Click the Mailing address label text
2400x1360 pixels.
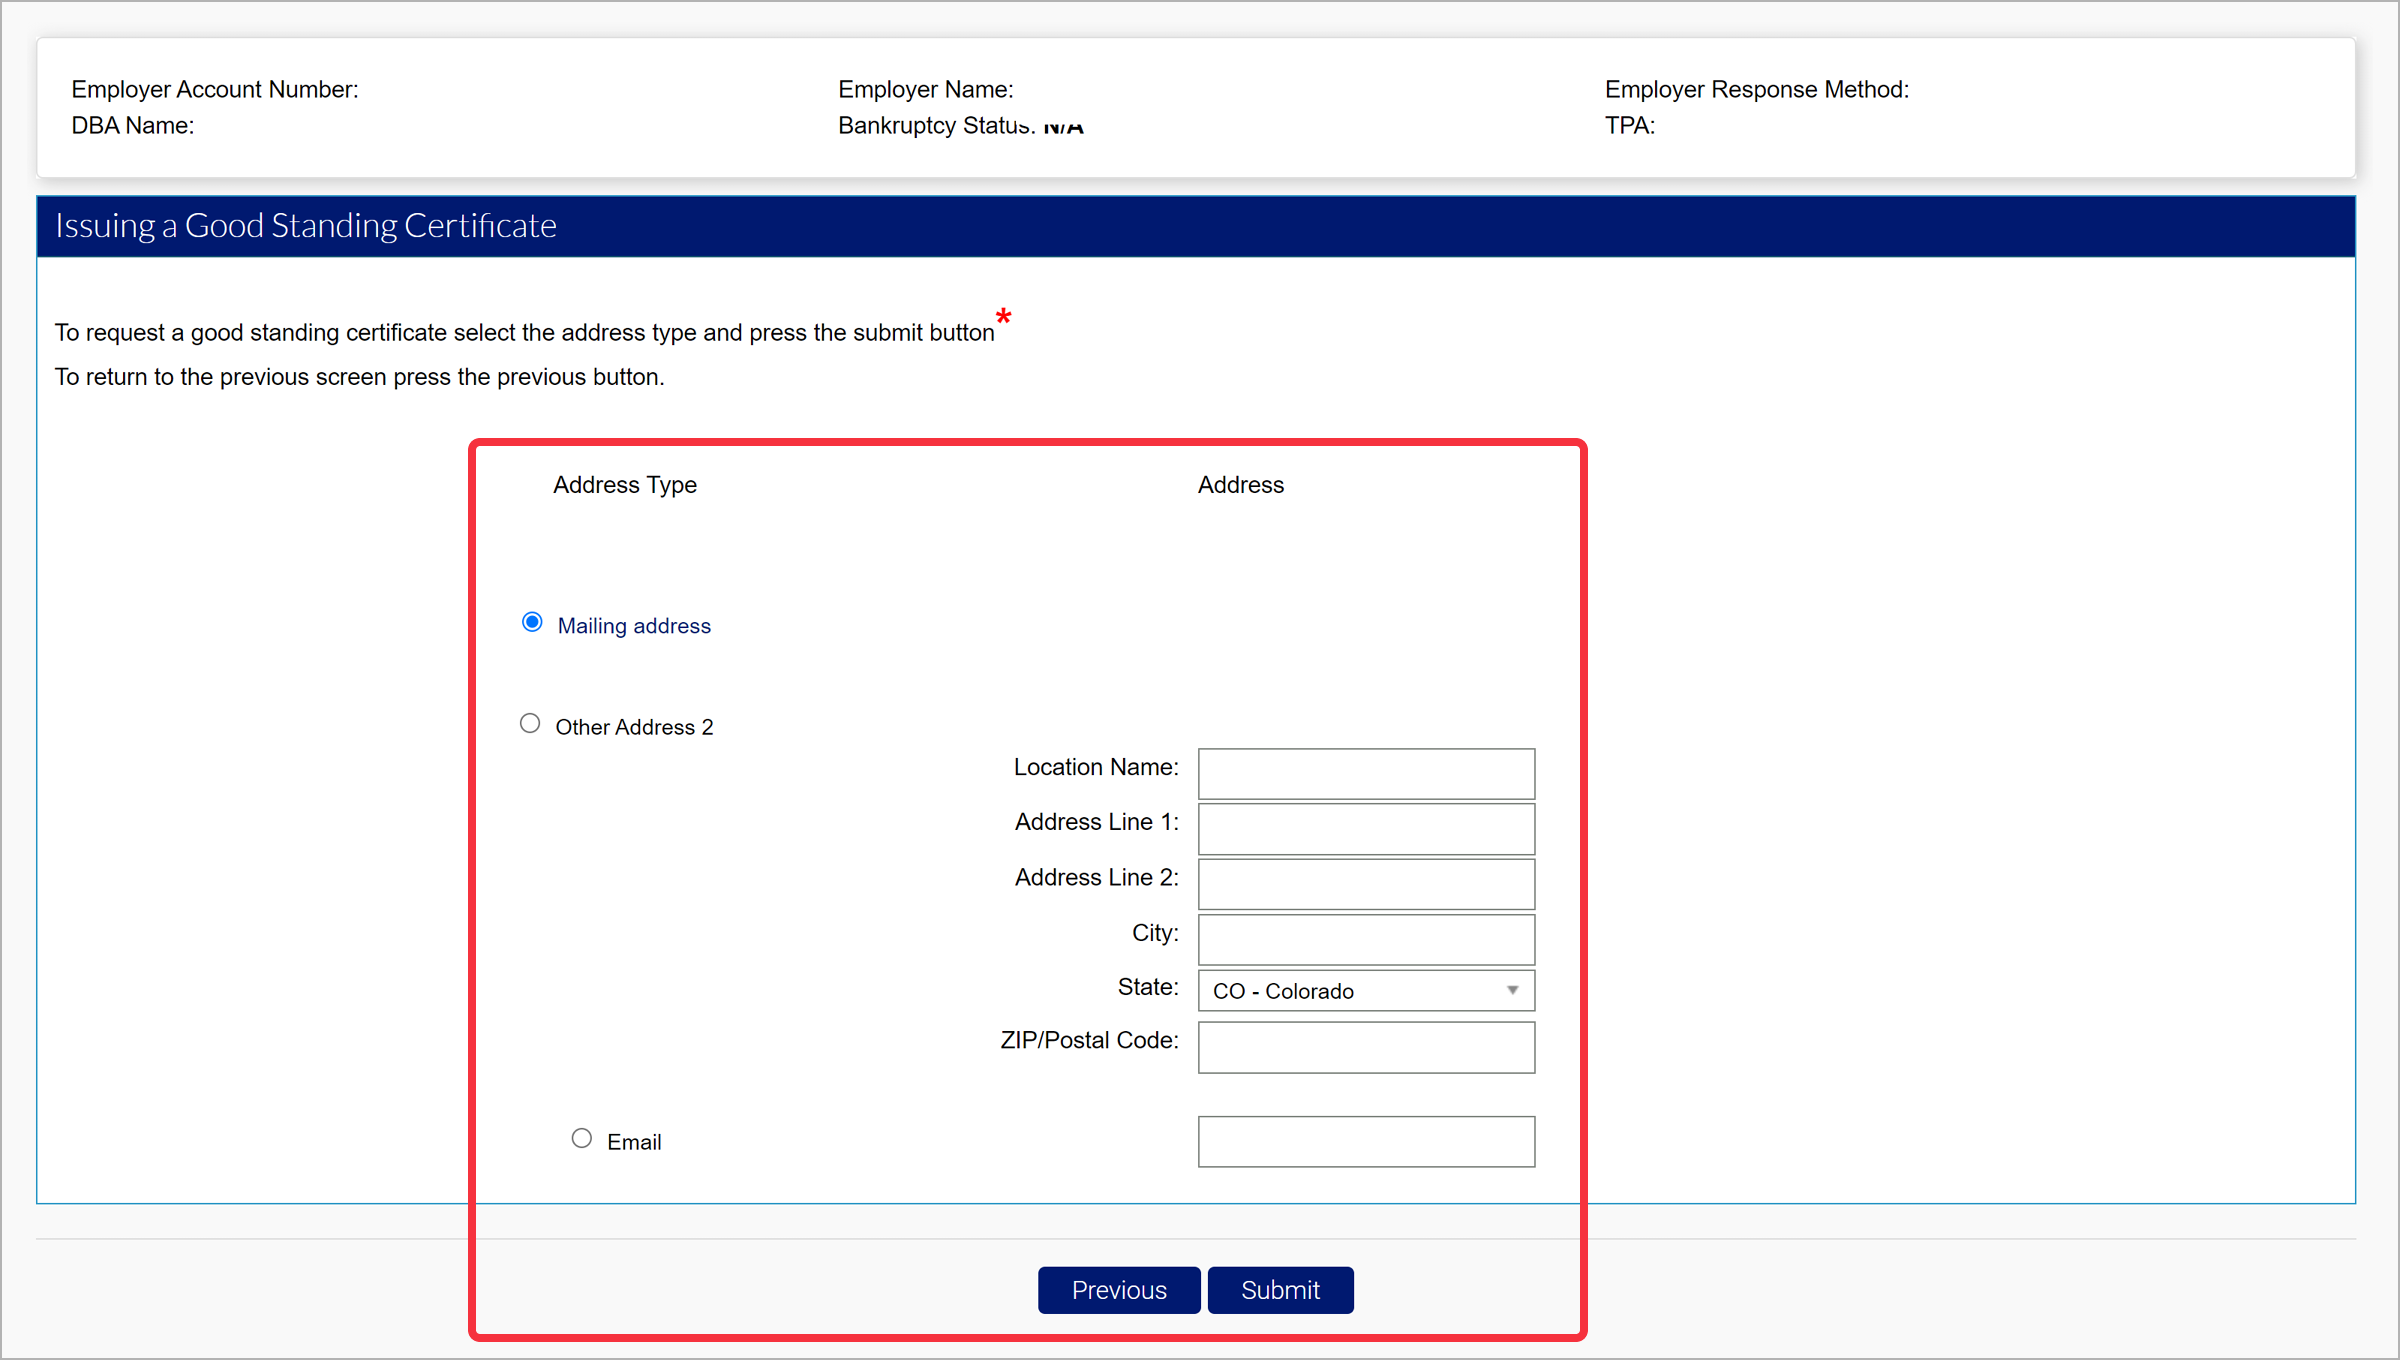(634, 626)
